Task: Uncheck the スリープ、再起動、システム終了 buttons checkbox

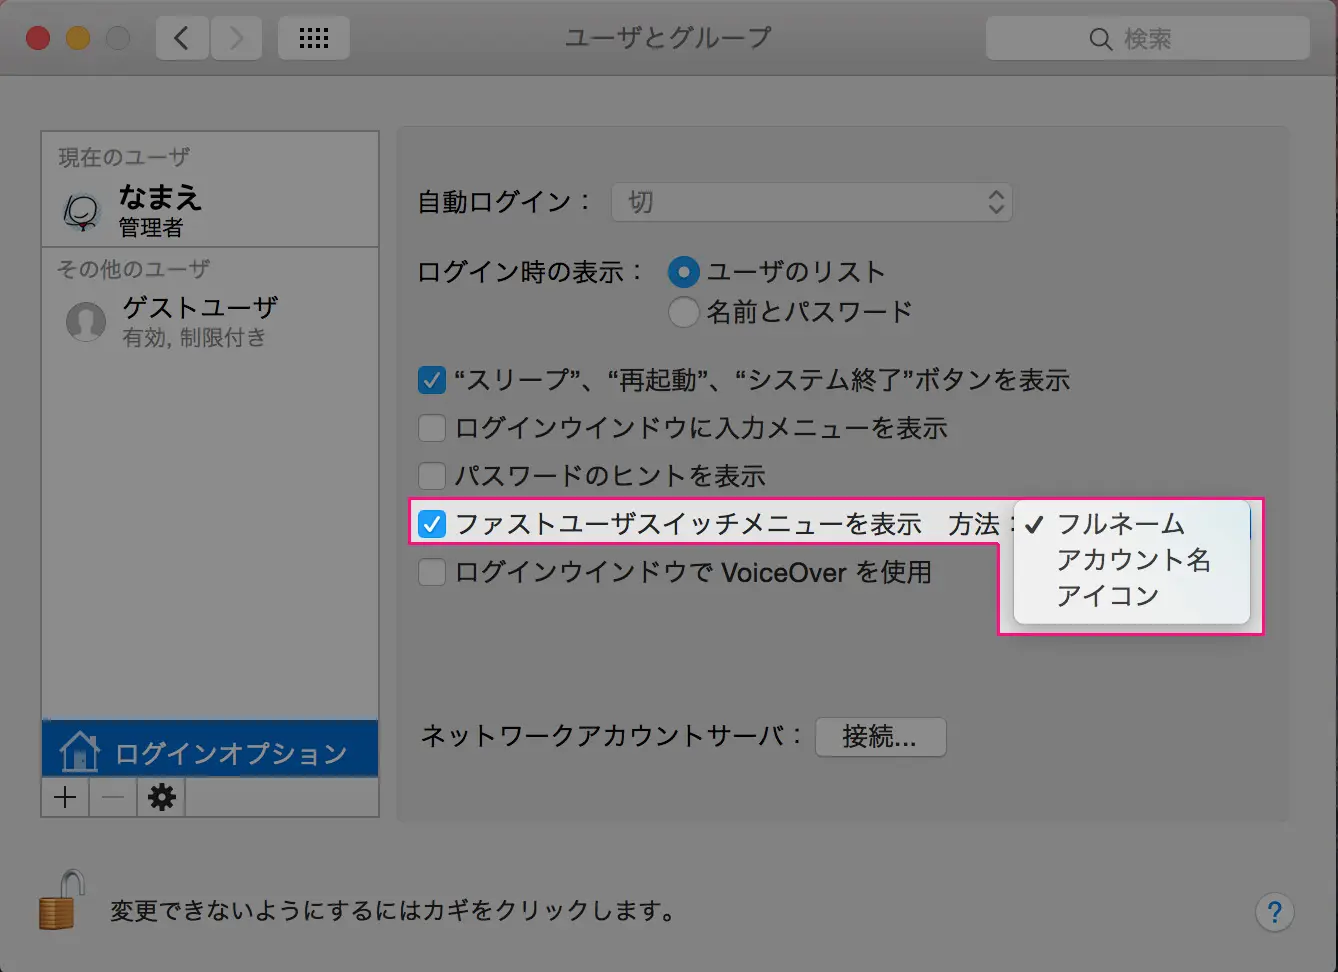Action: [x=432, y=380]
